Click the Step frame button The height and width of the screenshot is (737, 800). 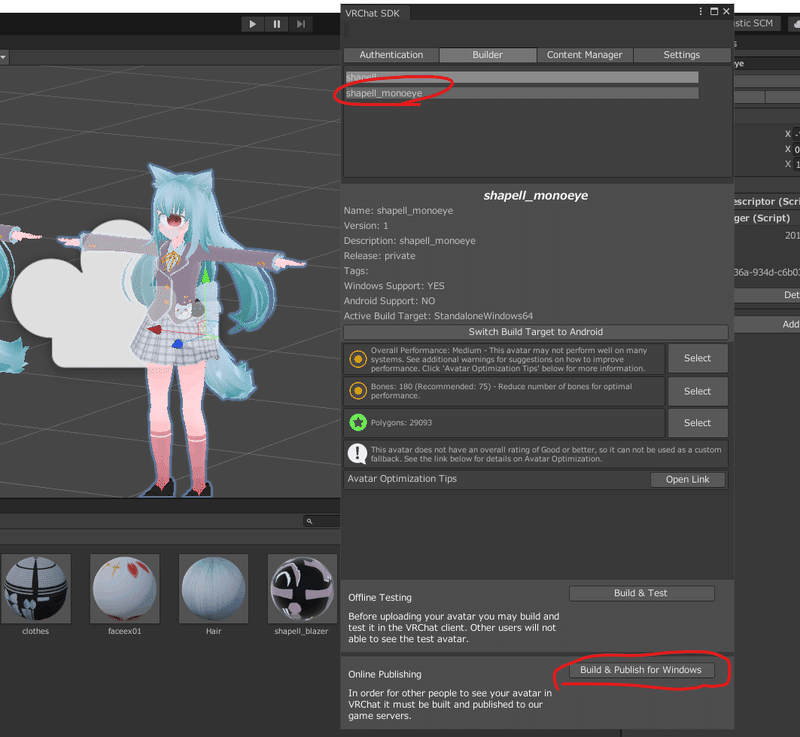pyautogui.click(x=301, y=24)
